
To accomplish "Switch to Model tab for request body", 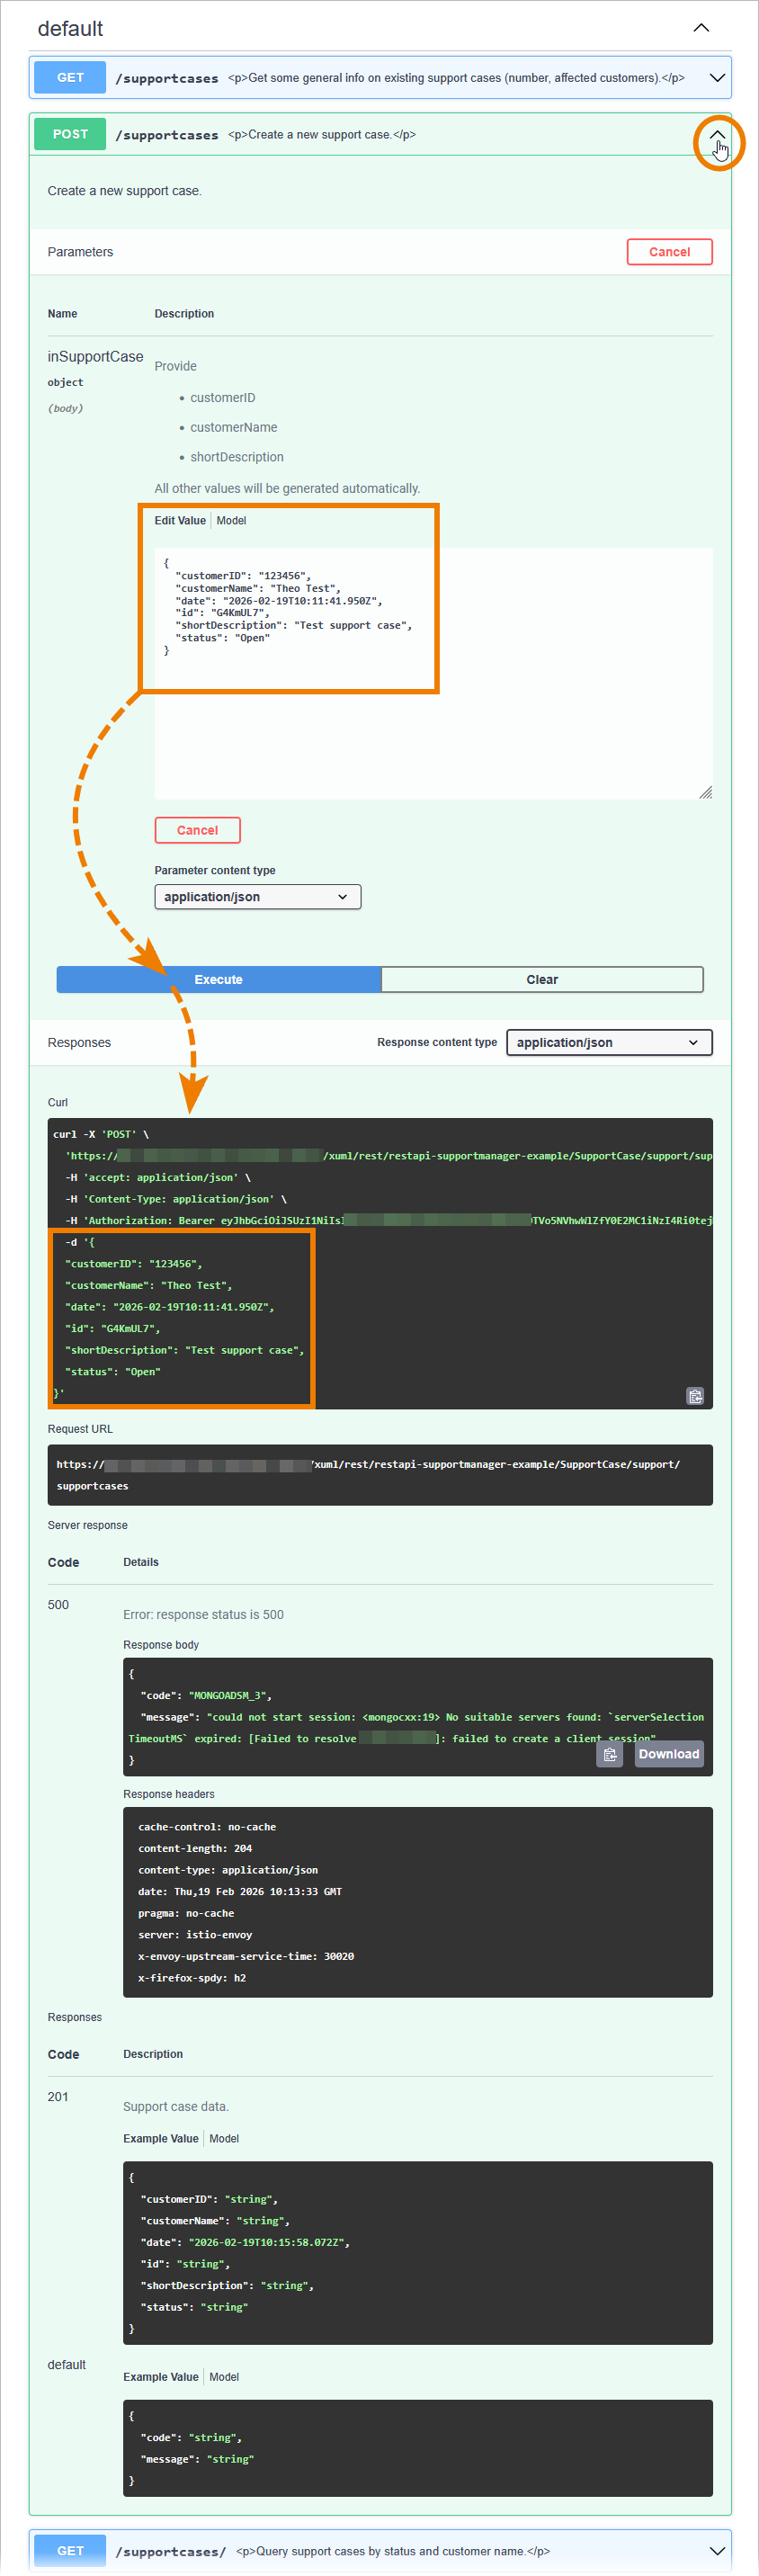I will tap(231, 521).
